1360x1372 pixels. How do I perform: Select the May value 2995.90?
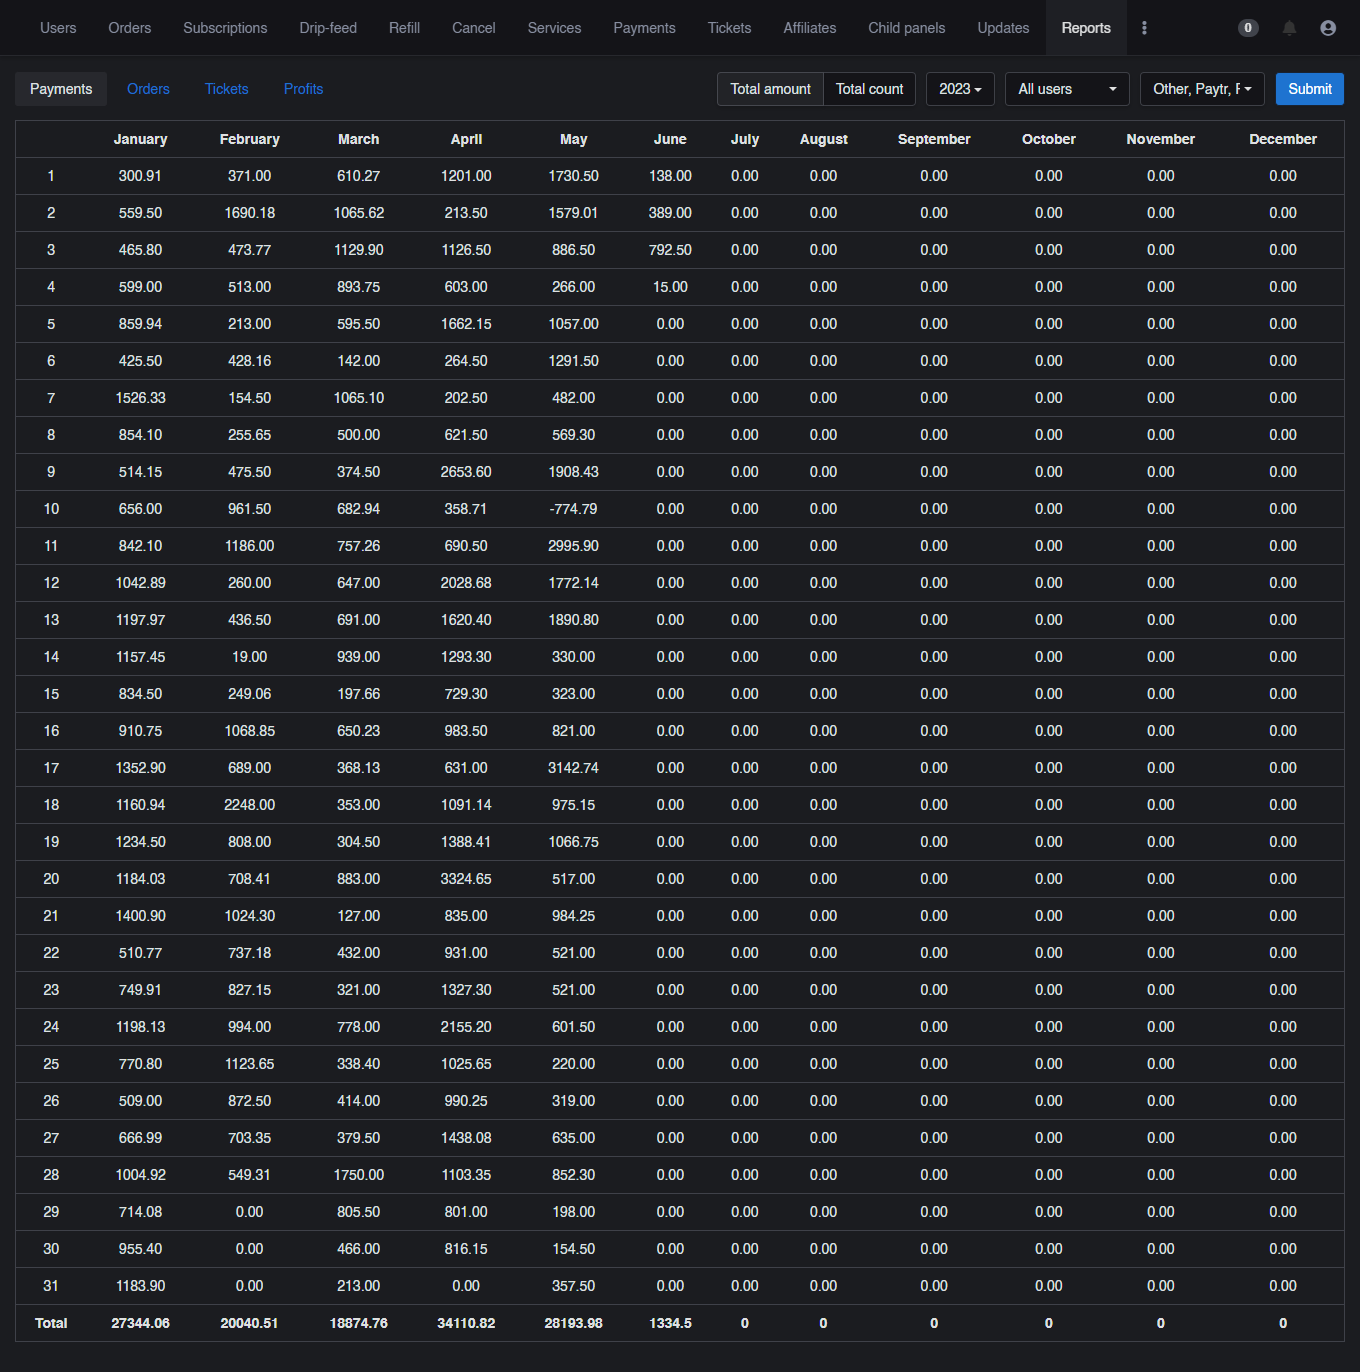point(573,546)
